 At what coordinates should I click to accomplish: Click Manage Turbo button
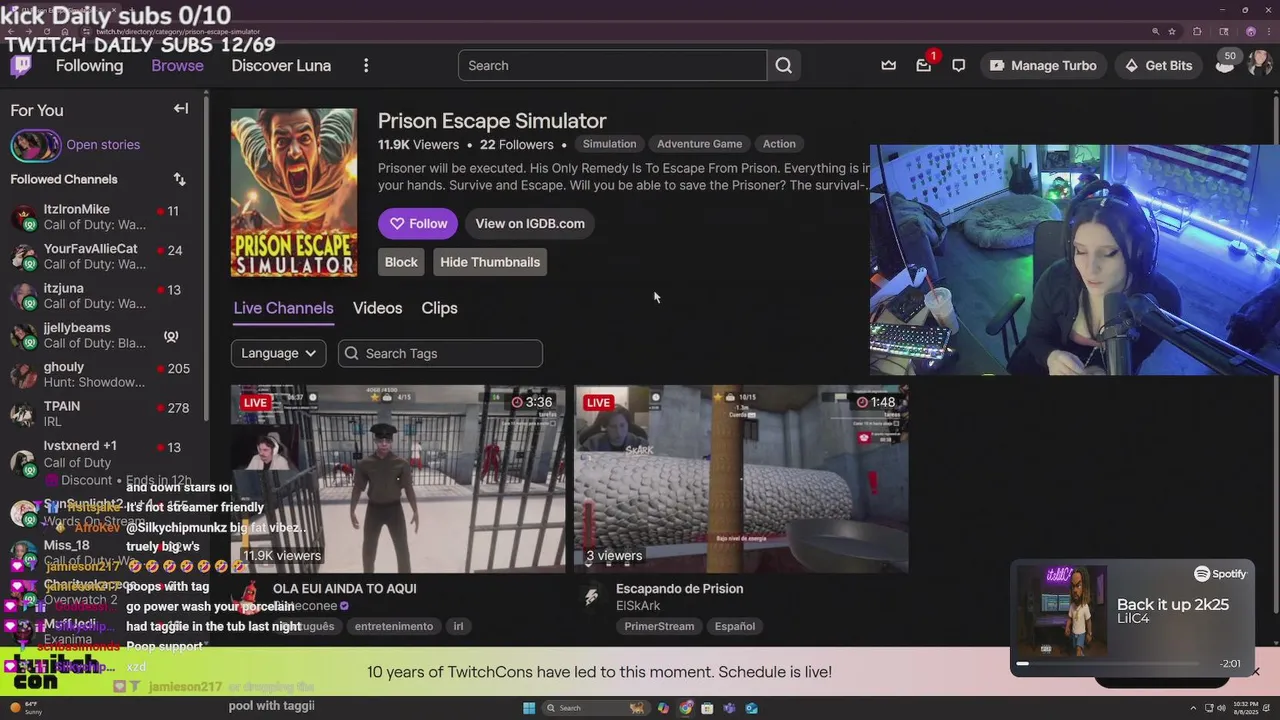coord(1042,65)
